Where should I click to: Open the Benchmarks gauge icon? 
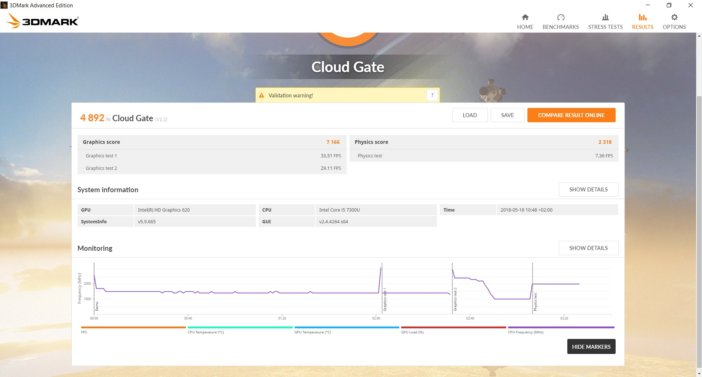pyautogui.click(x=561, y=17)
